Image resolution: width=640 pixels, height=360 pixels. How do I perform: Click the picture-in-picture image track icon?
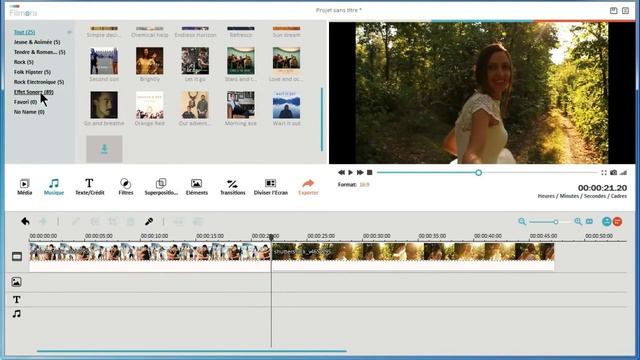click(x=16, y=282)
